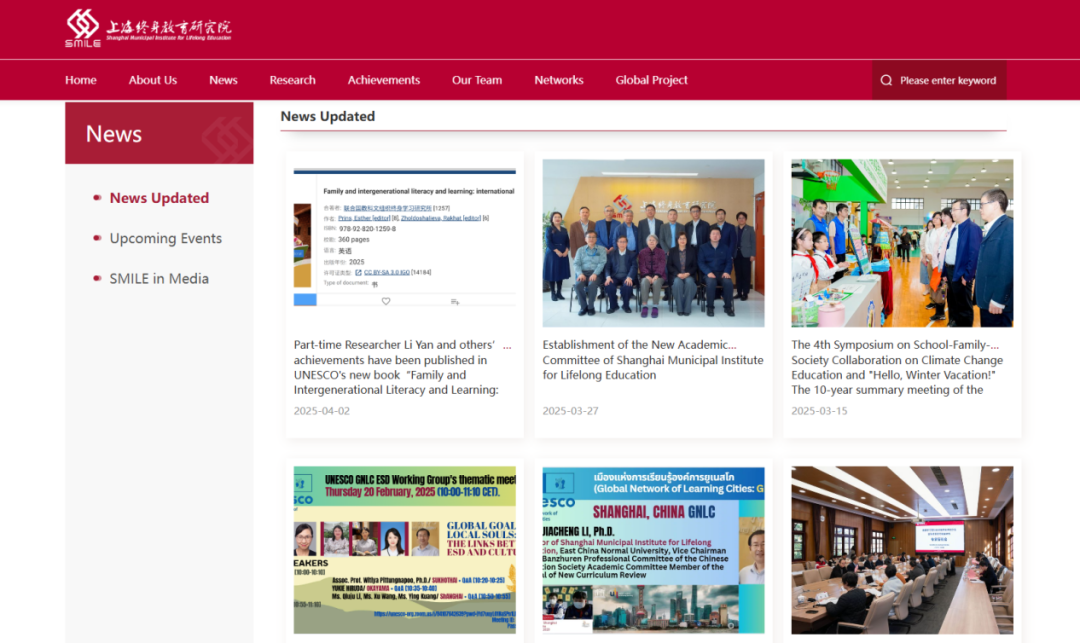
Task: Select News Updated in the sidebar
Action: 159,198
